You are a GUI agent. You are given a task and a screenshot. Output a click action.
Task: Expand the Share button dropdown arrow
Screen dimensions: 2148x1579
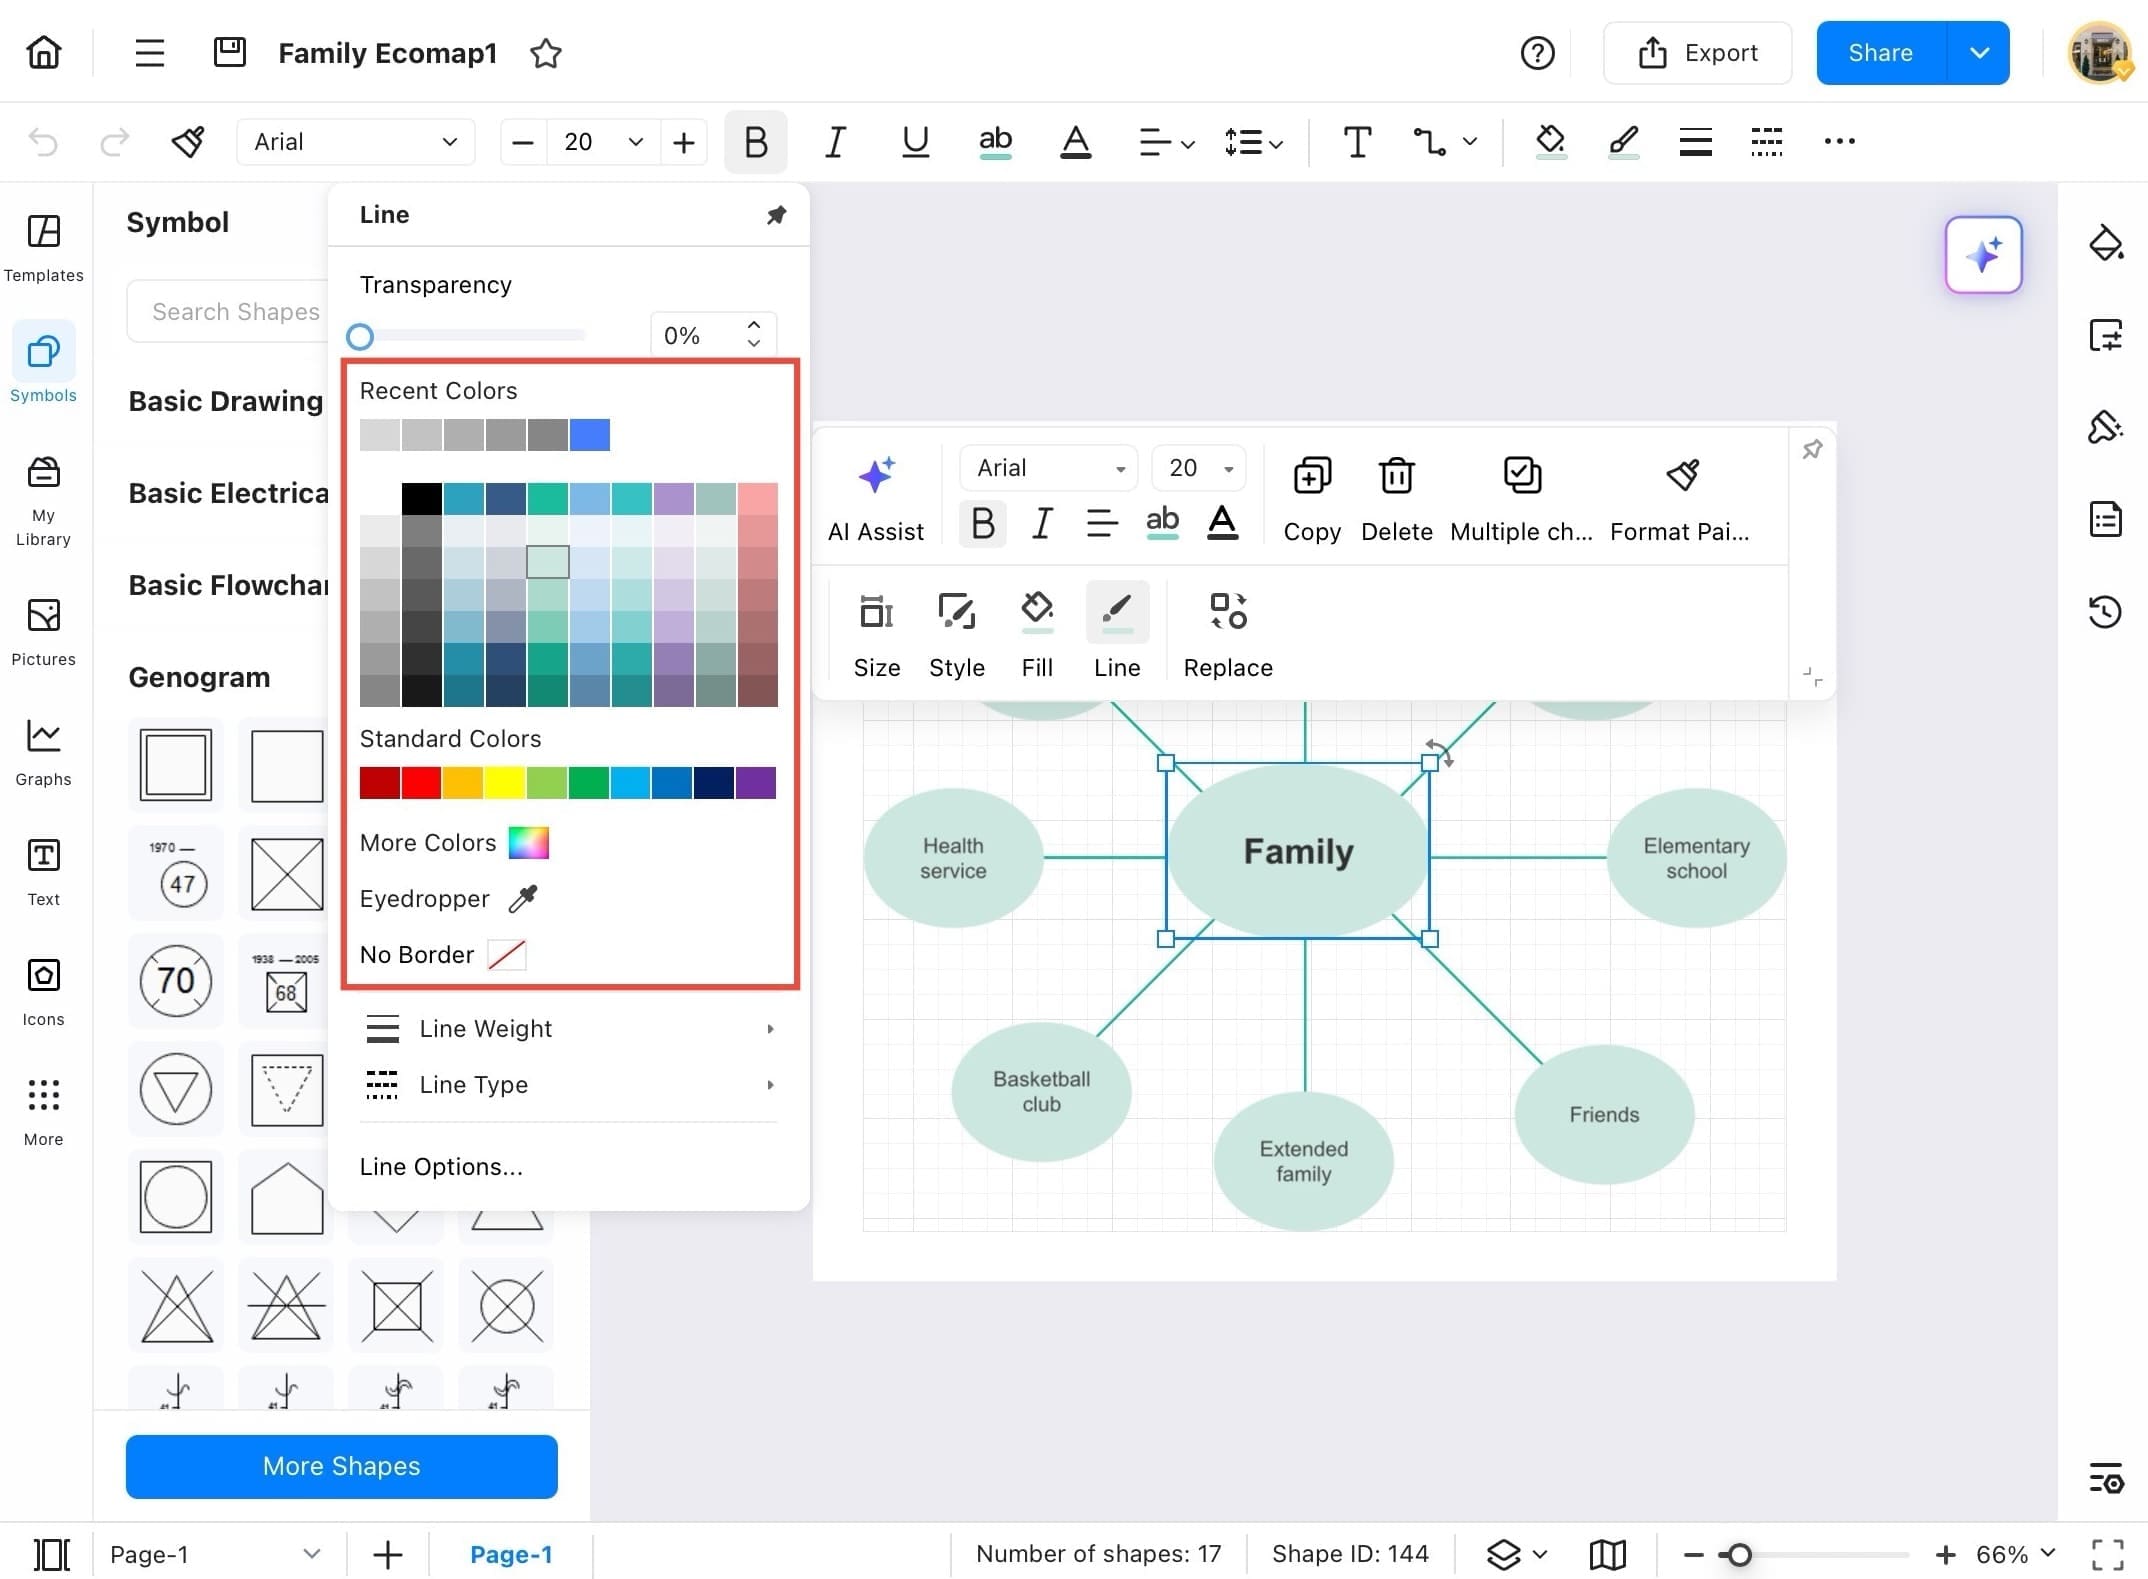(x=1979, y=53)
